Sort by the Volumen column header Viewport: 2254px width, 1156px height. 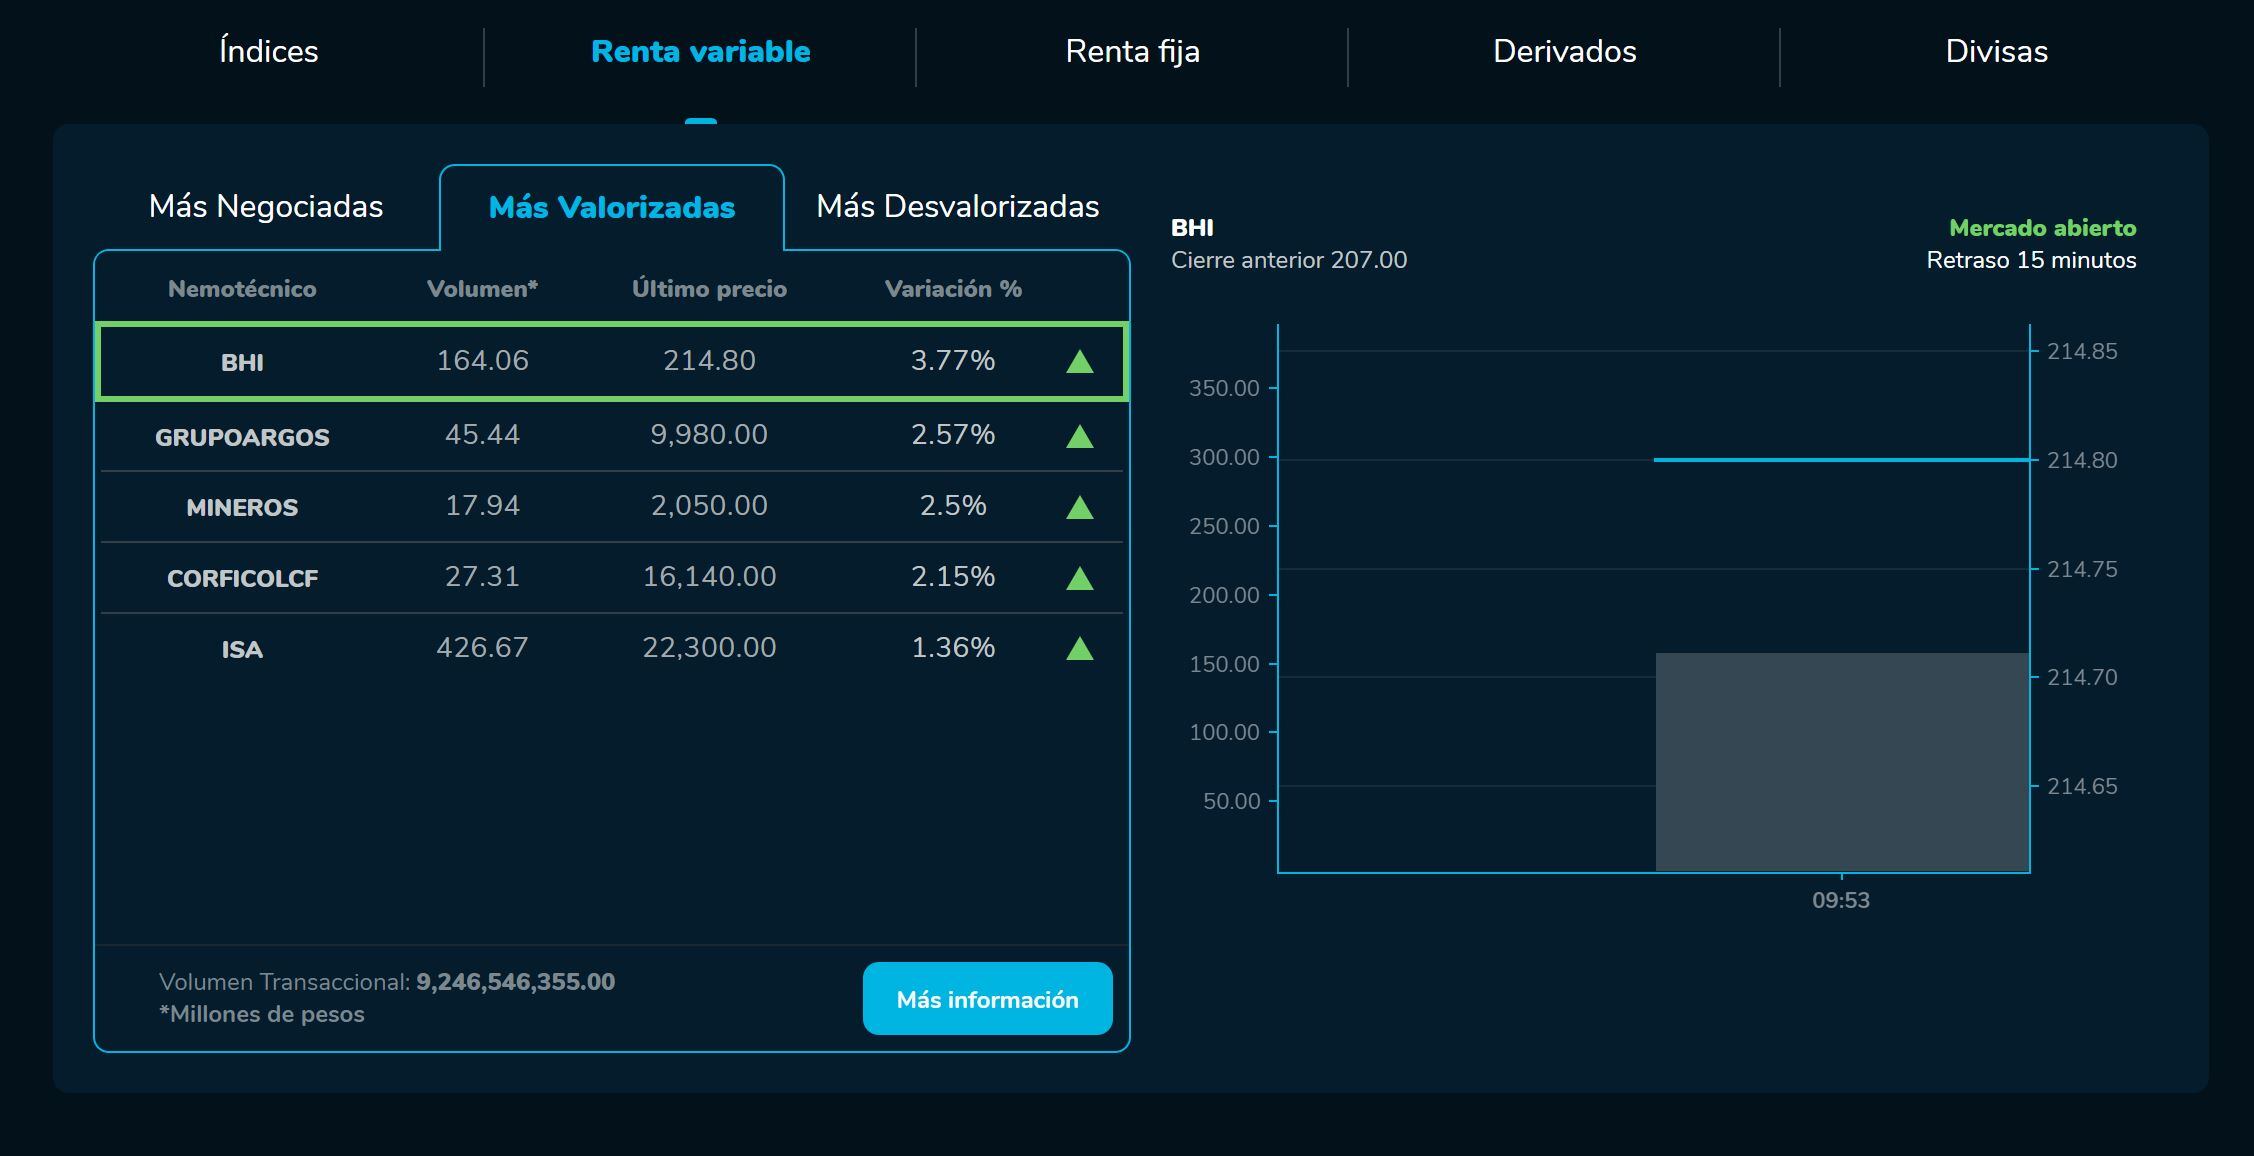484,289
